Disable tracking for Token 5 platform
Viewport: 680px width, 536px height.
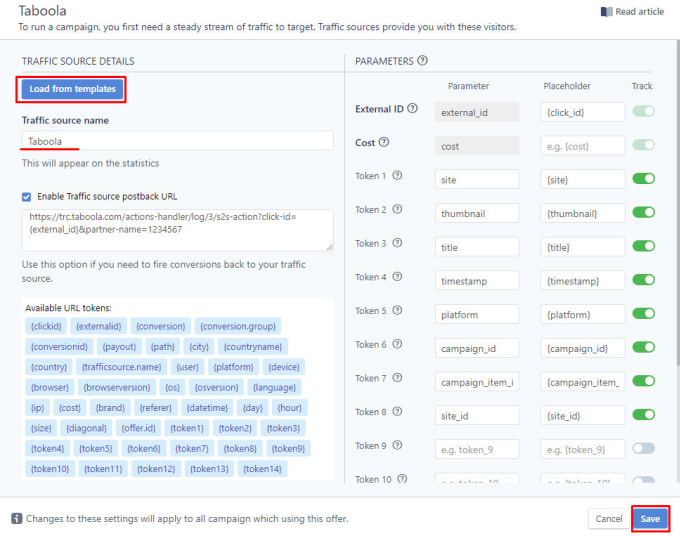[644, 314]
